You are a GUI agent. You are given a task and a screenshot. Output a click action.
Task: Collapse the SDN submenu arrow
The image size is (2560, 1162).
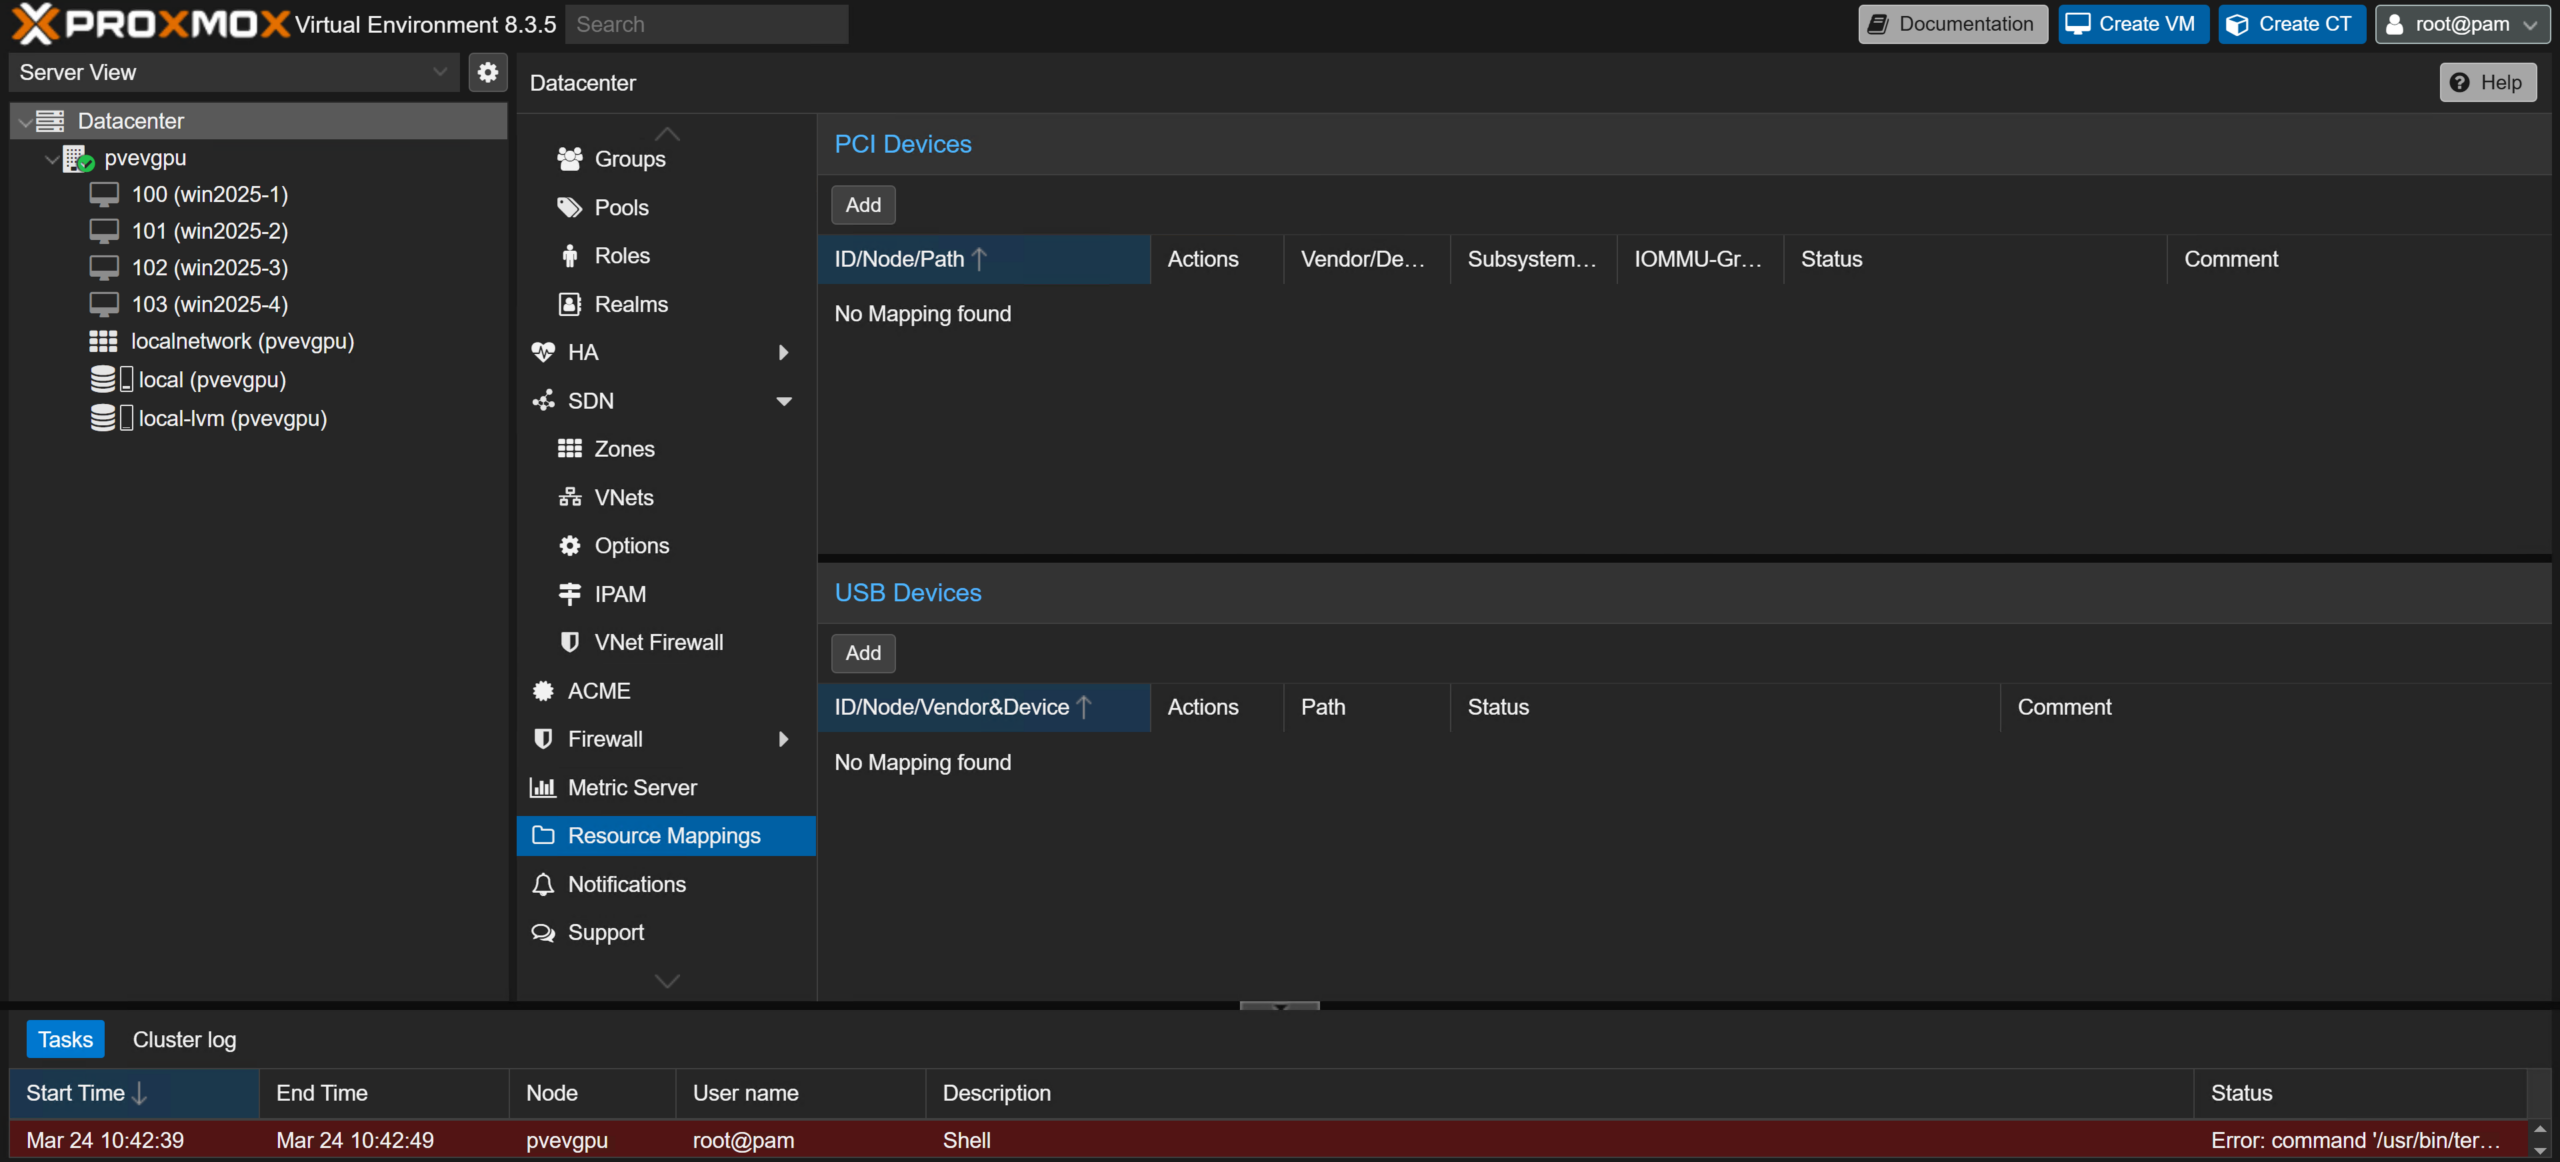784,401
